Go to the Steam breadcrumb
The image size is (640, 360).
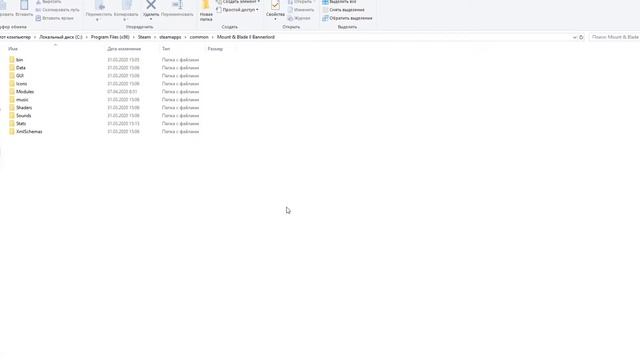[144, 37]
